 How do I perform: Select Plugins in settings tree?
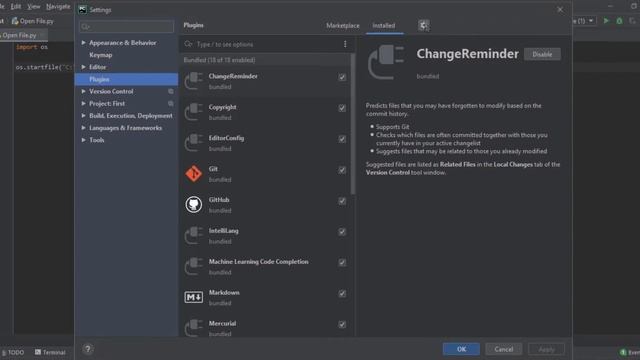pyautogui.click(x=127, y=79)
